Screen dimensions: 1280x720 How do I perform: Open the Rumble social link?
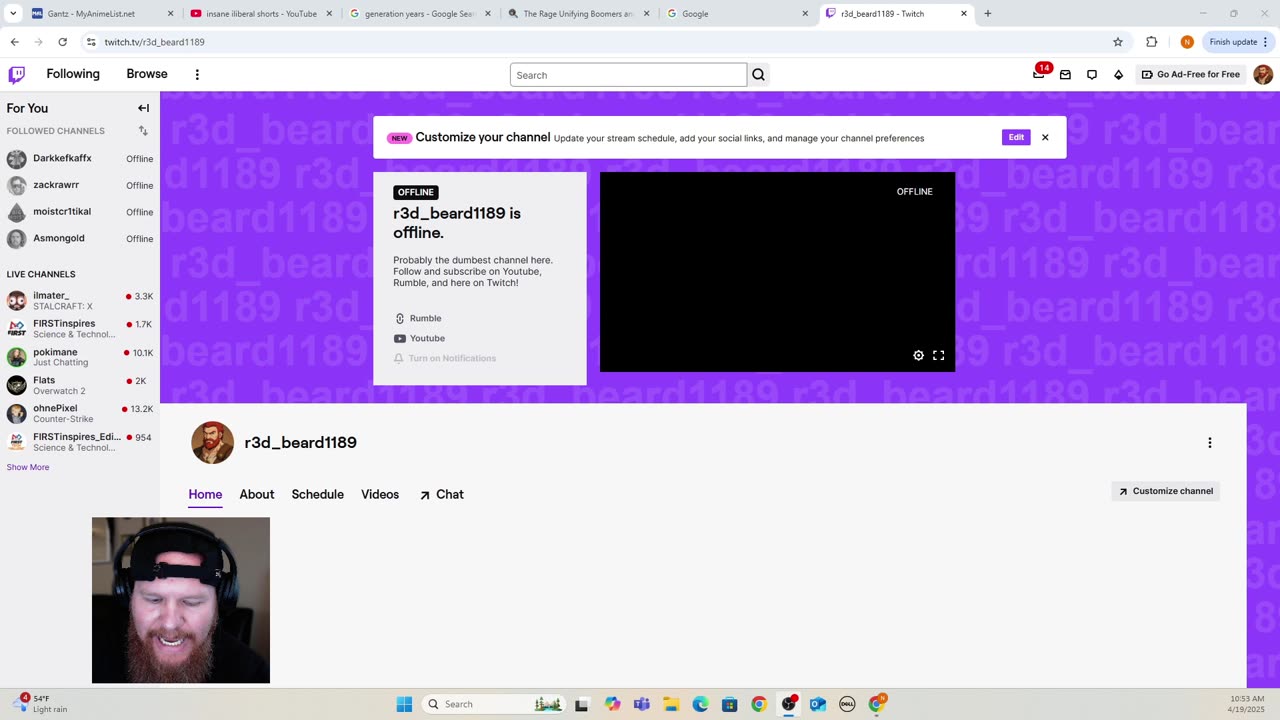tap(418, 318)
